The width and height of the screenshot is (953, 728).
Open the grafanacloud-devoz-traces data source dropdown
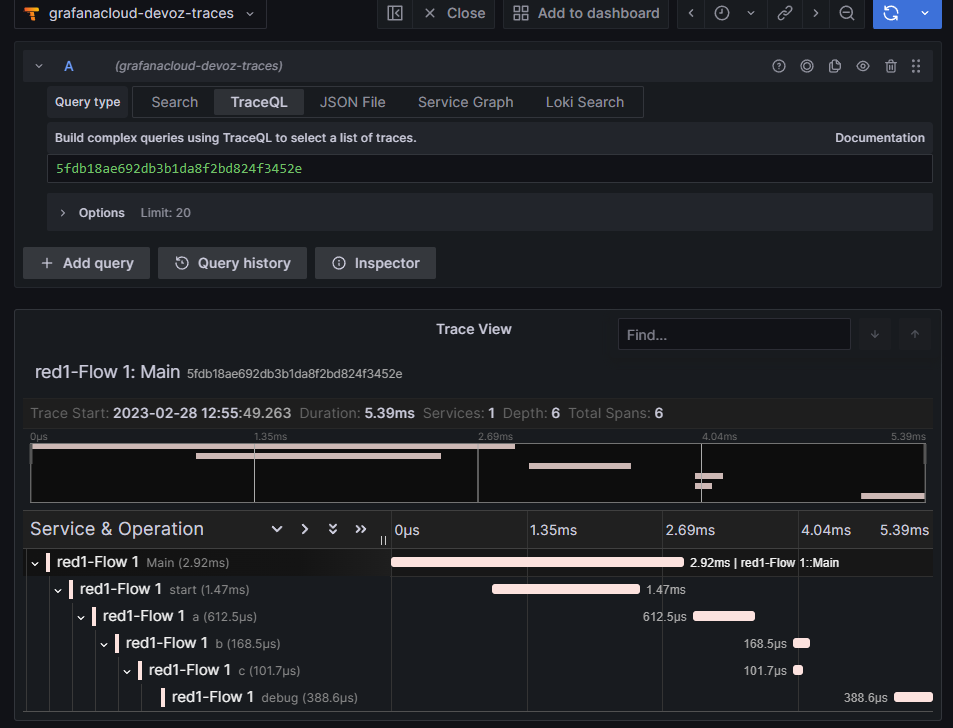click(x=141, y=14)
